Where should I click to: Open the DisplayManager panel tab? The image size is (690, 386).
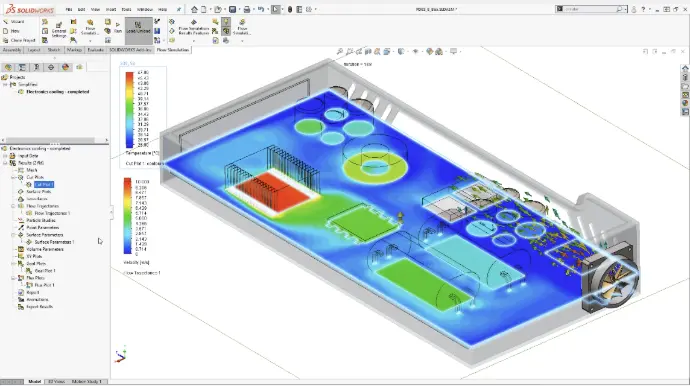coord(66,67)
